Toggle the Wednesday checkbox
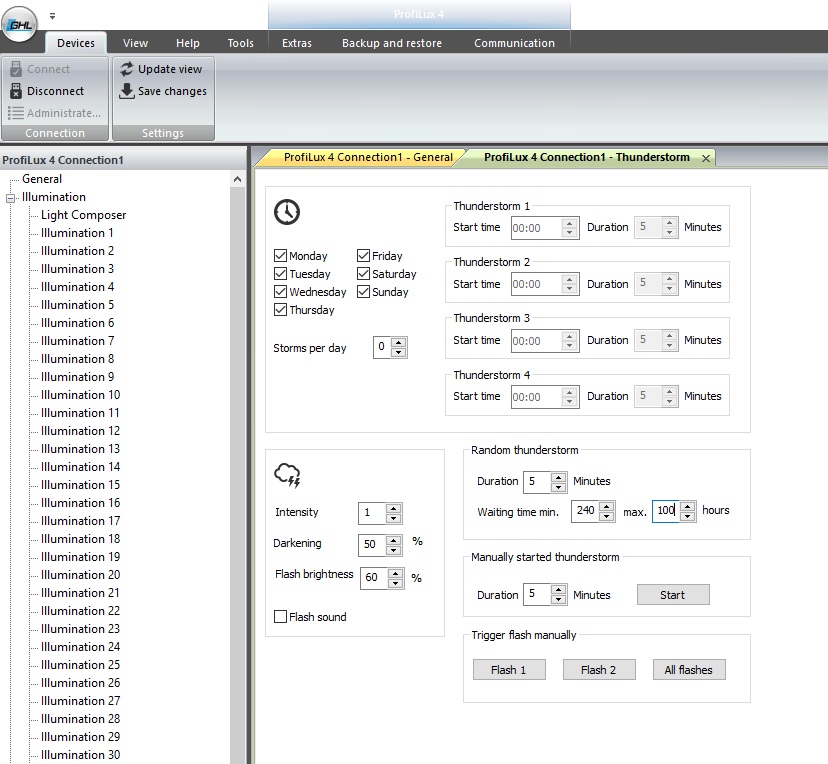Viewport: 828px width, 764px height. pyautogui.click(x=280, y=292)
